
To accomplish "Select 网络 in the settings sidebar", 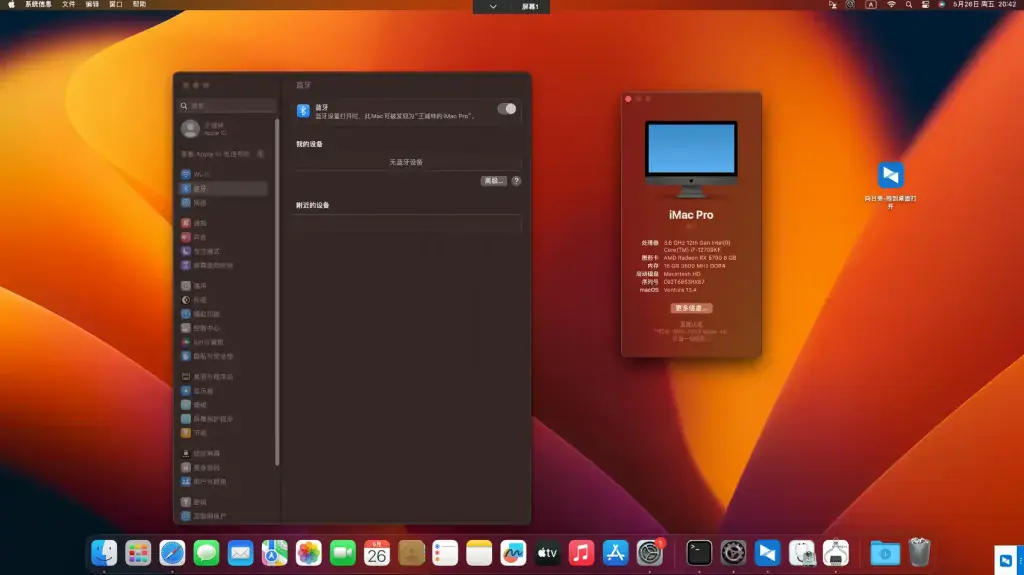I will [x=223, y=203].
